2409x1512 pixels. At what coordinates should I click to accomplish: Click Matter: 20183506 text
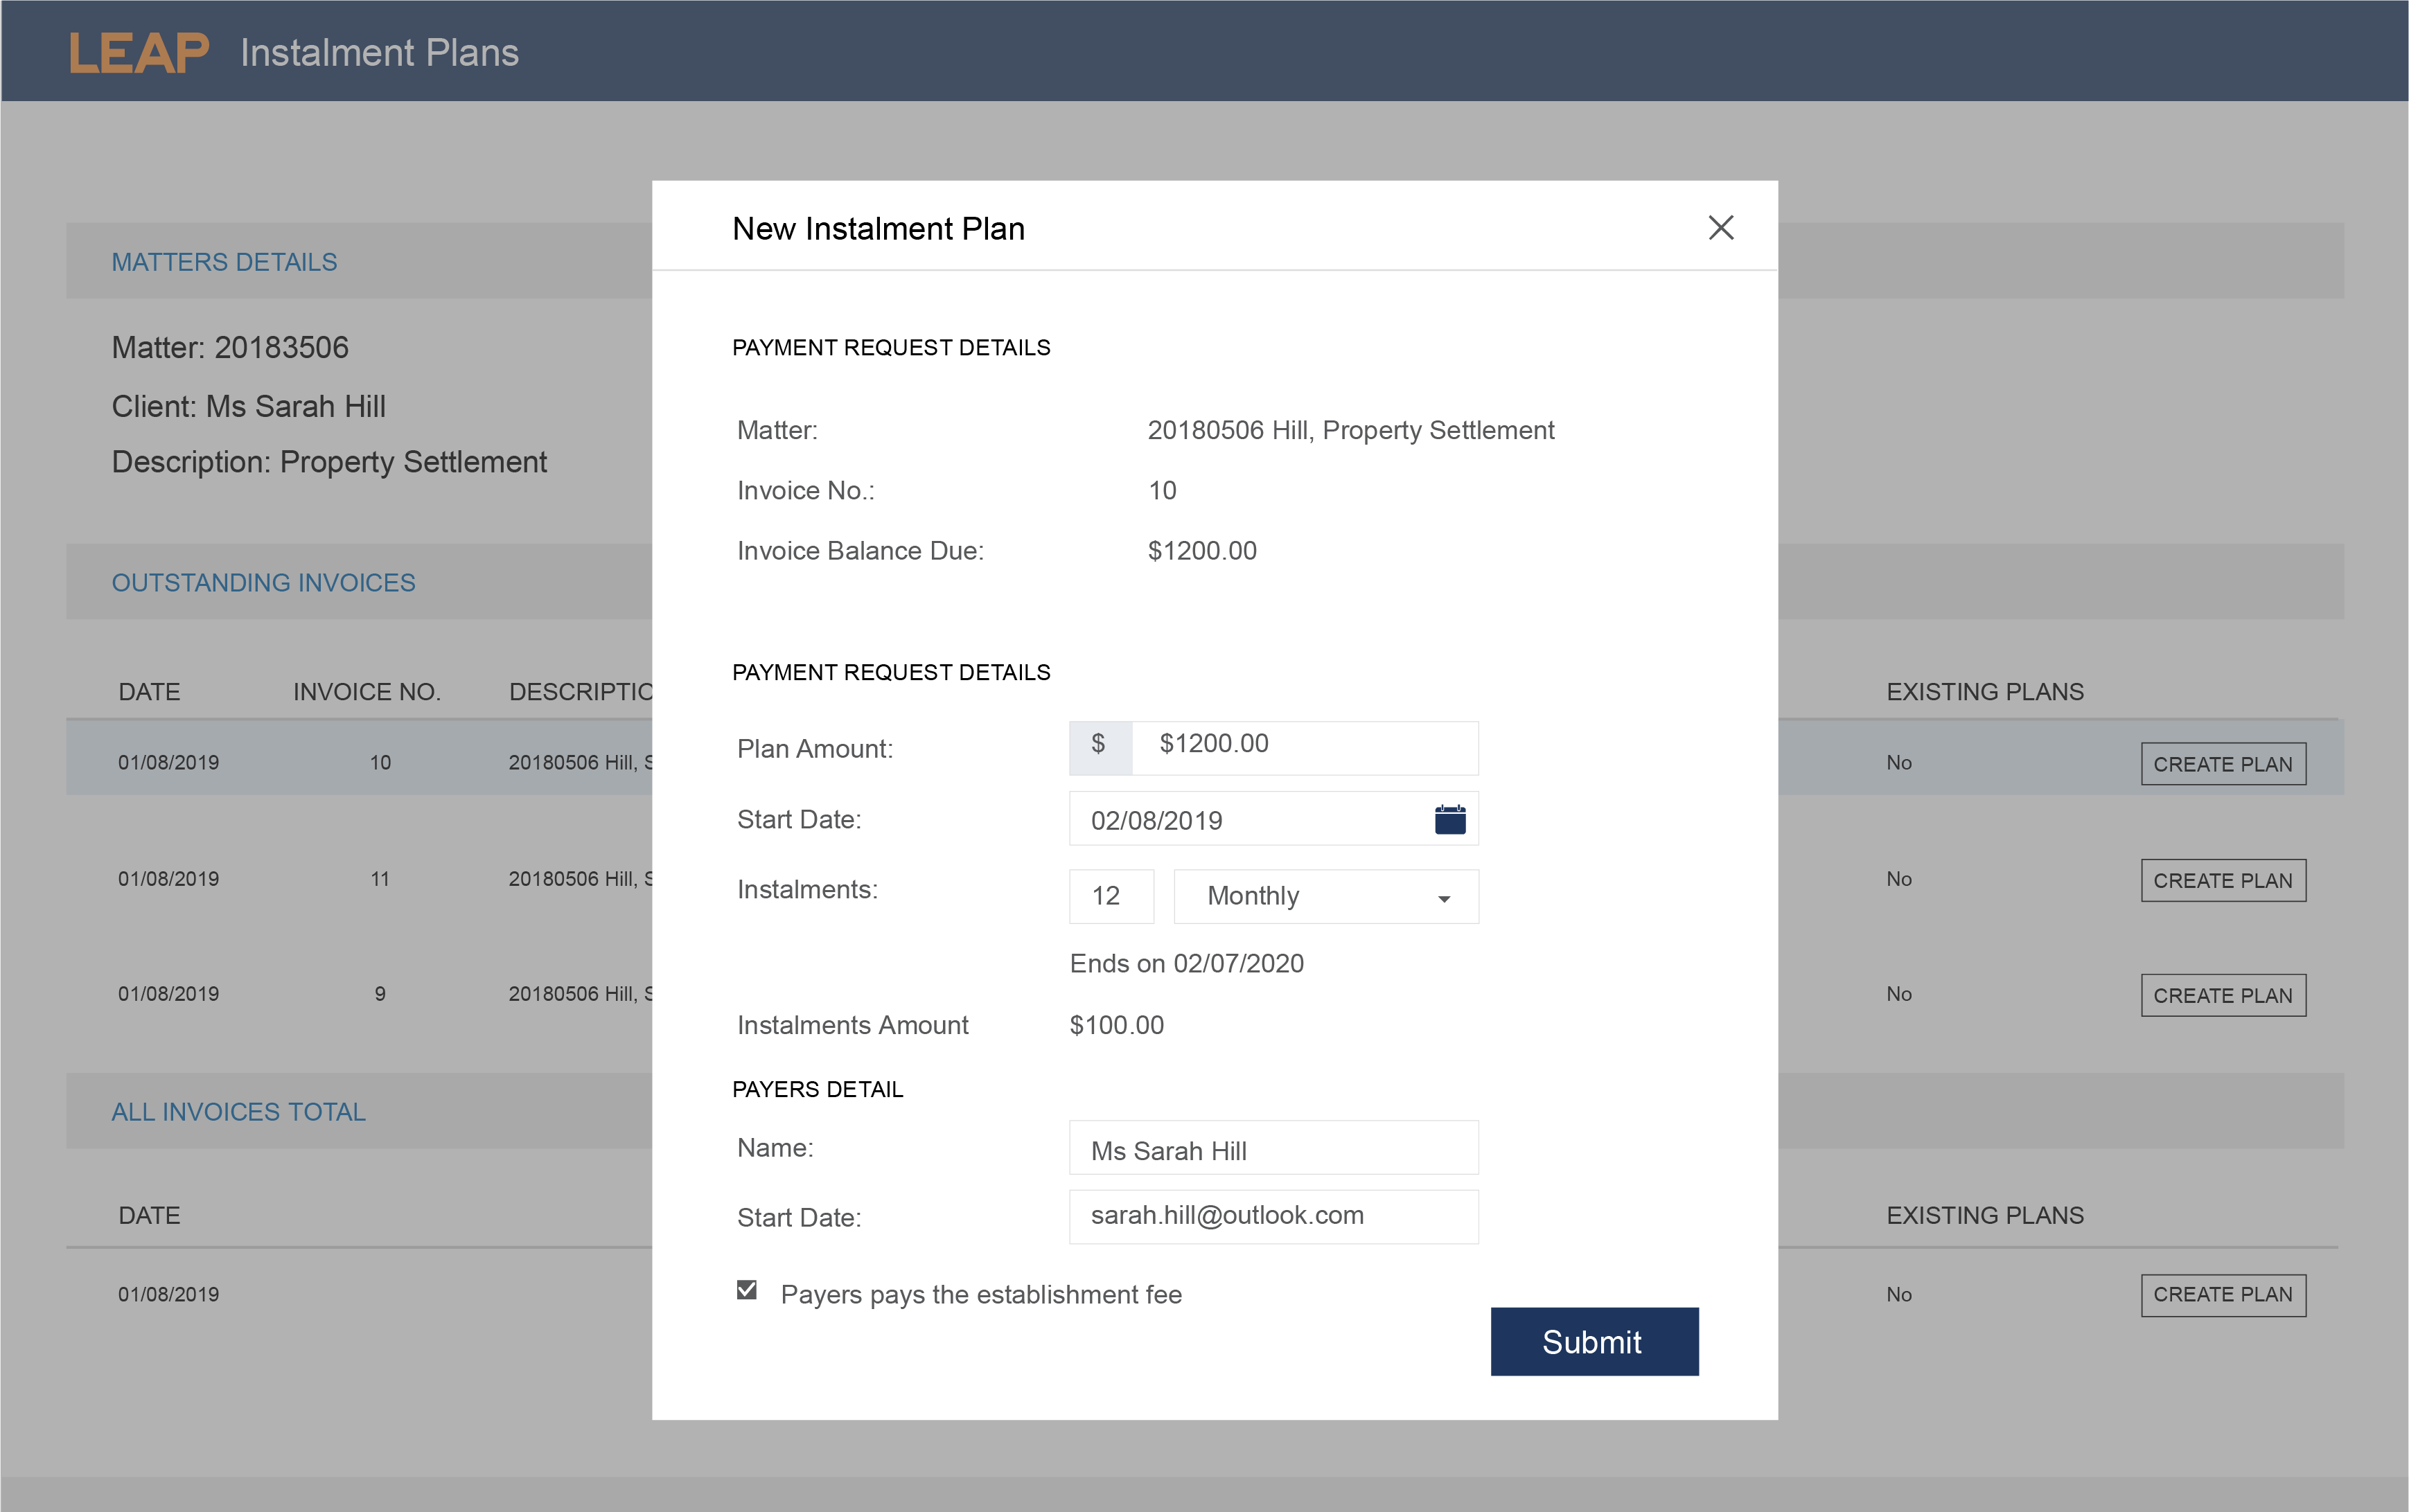click(230, 347)
